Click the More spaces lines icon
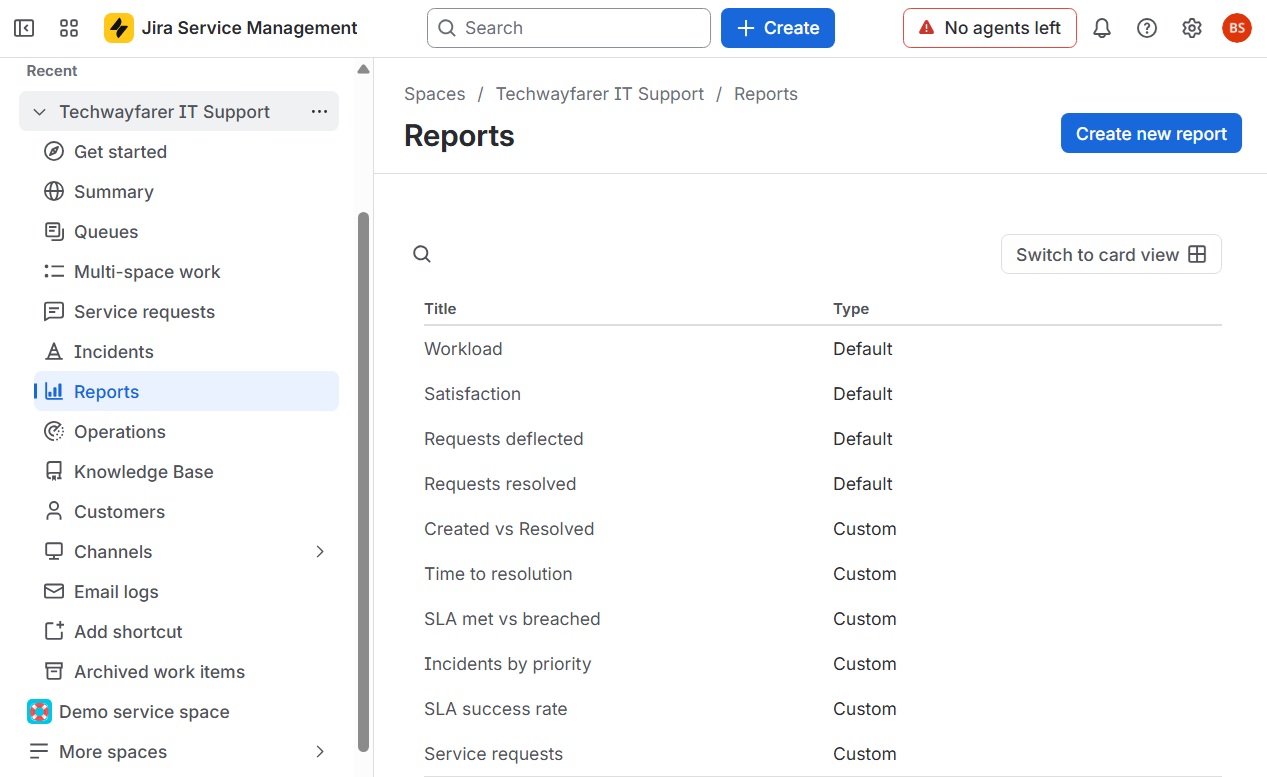This screenshot has width=1267, height=777. [x=39, y=752]
